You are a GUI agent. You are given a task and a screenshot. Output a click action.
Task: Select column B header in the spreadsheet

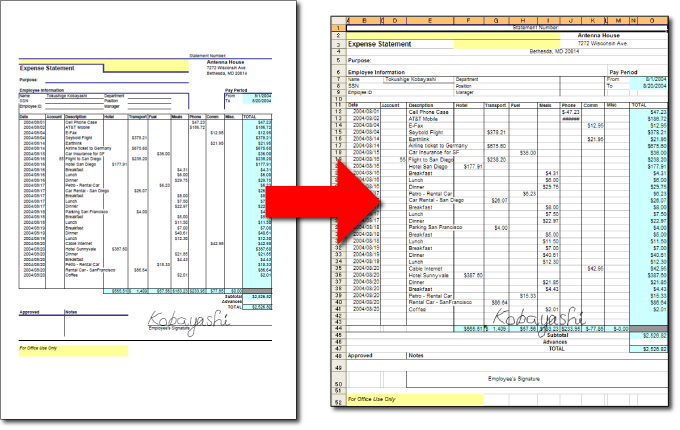tap(364, 20)
